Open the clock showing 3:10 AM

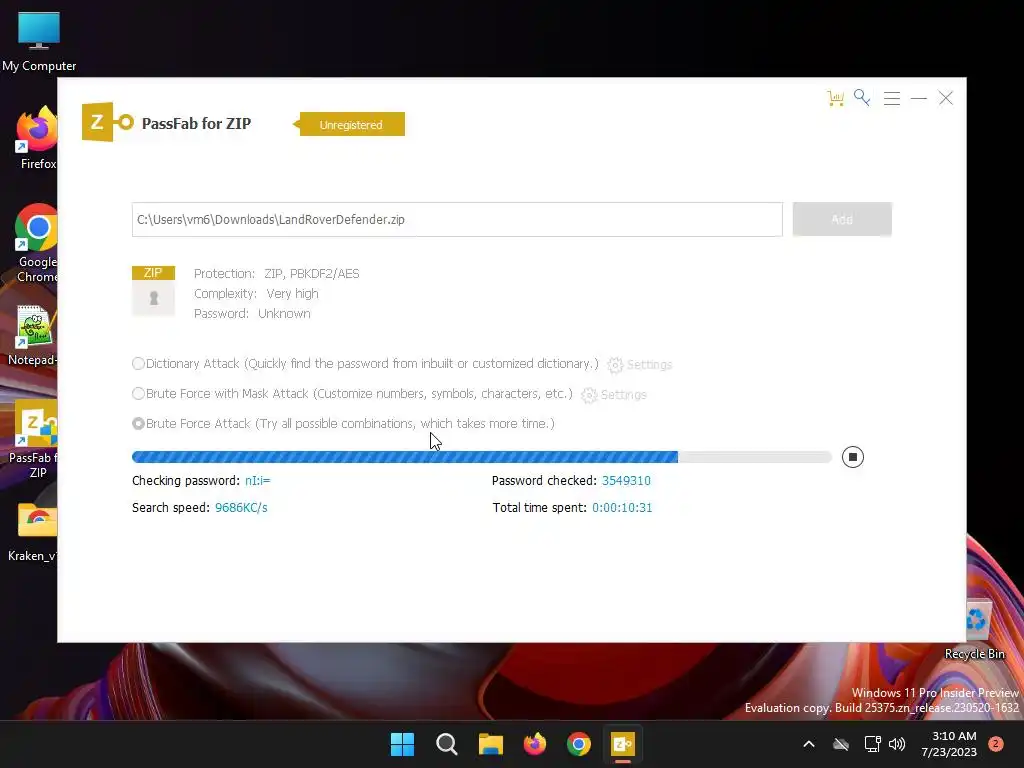click(948, 744)
